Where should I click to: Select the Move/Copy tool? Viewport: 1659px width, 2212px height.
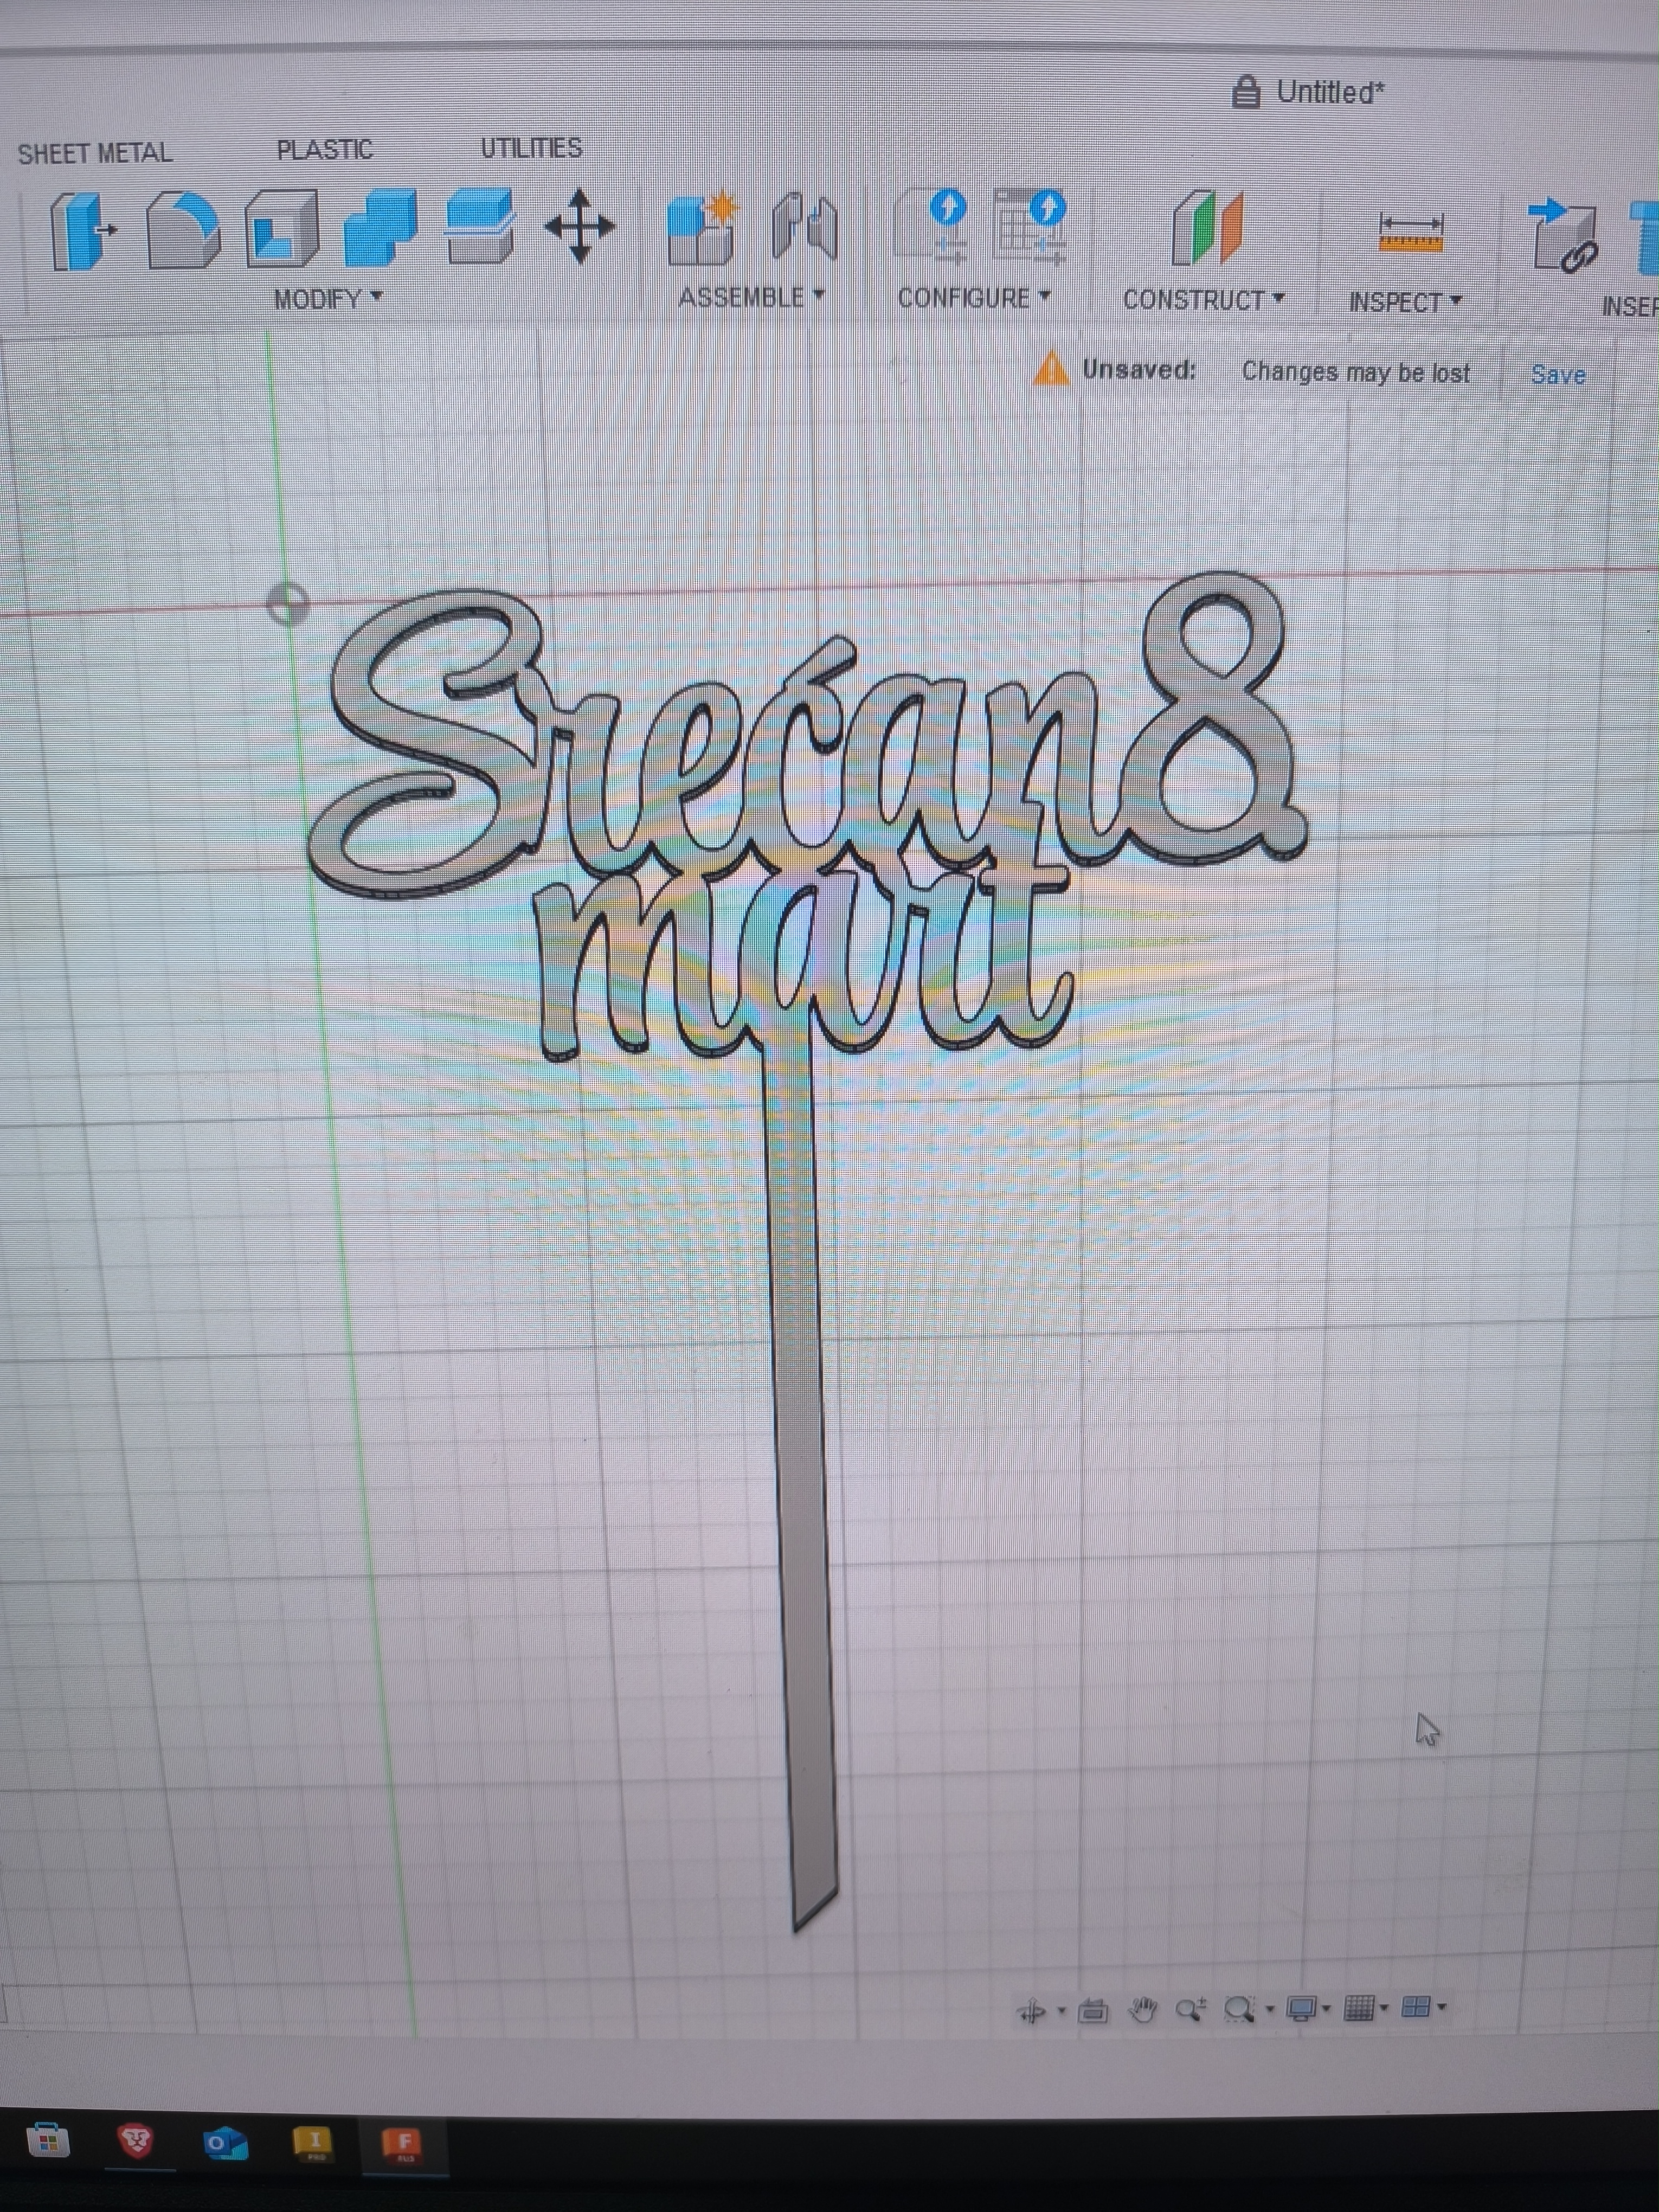tap(580, 225)
